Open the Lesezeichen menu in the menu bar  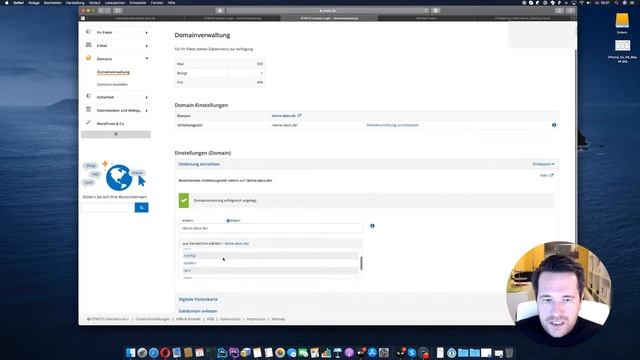pyautogui.click(x=115, y=2)
